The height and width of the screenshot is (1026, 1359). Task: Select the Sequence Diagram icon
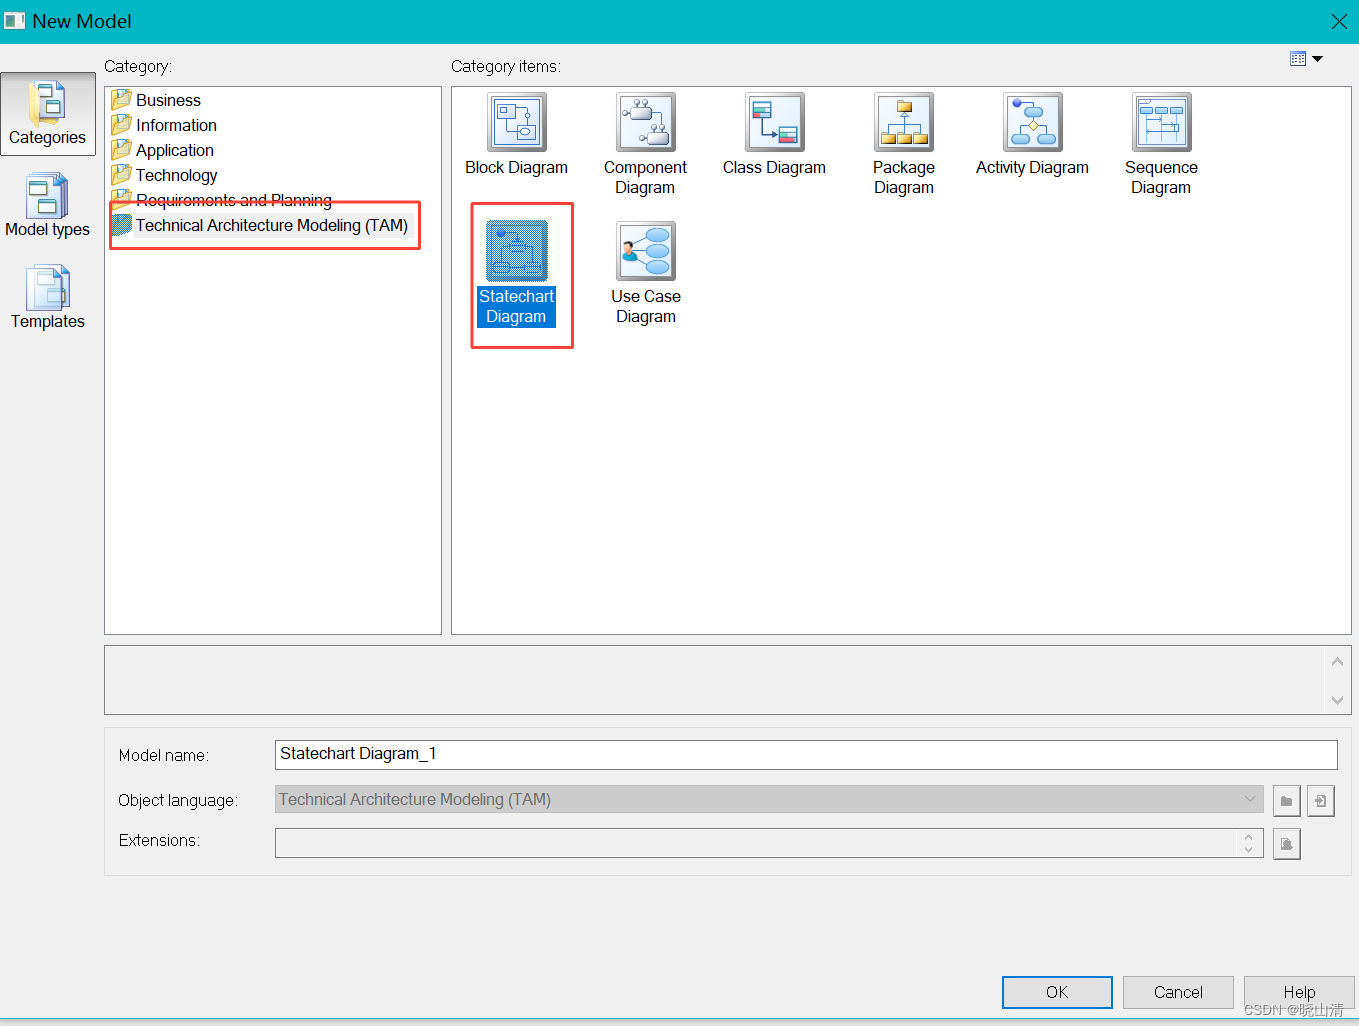tap(1161, 122)
